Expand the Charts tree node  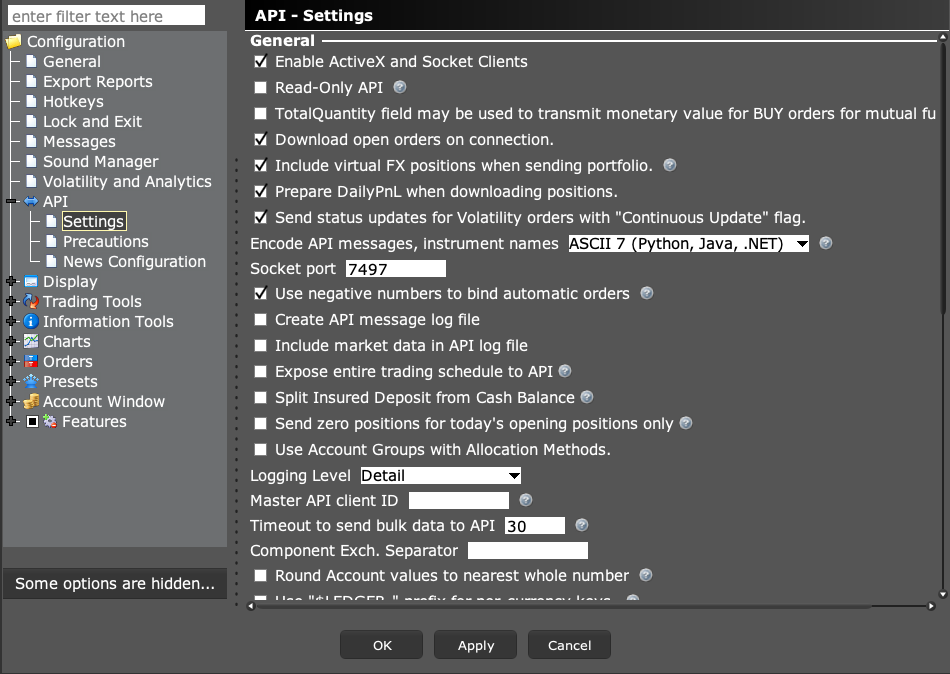point(12,341)
